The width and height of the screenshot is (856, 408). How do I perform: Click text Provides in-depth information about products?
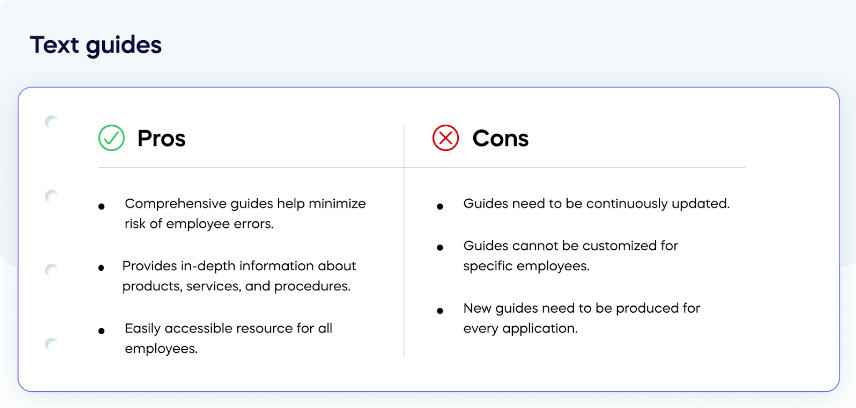point(239,276)
